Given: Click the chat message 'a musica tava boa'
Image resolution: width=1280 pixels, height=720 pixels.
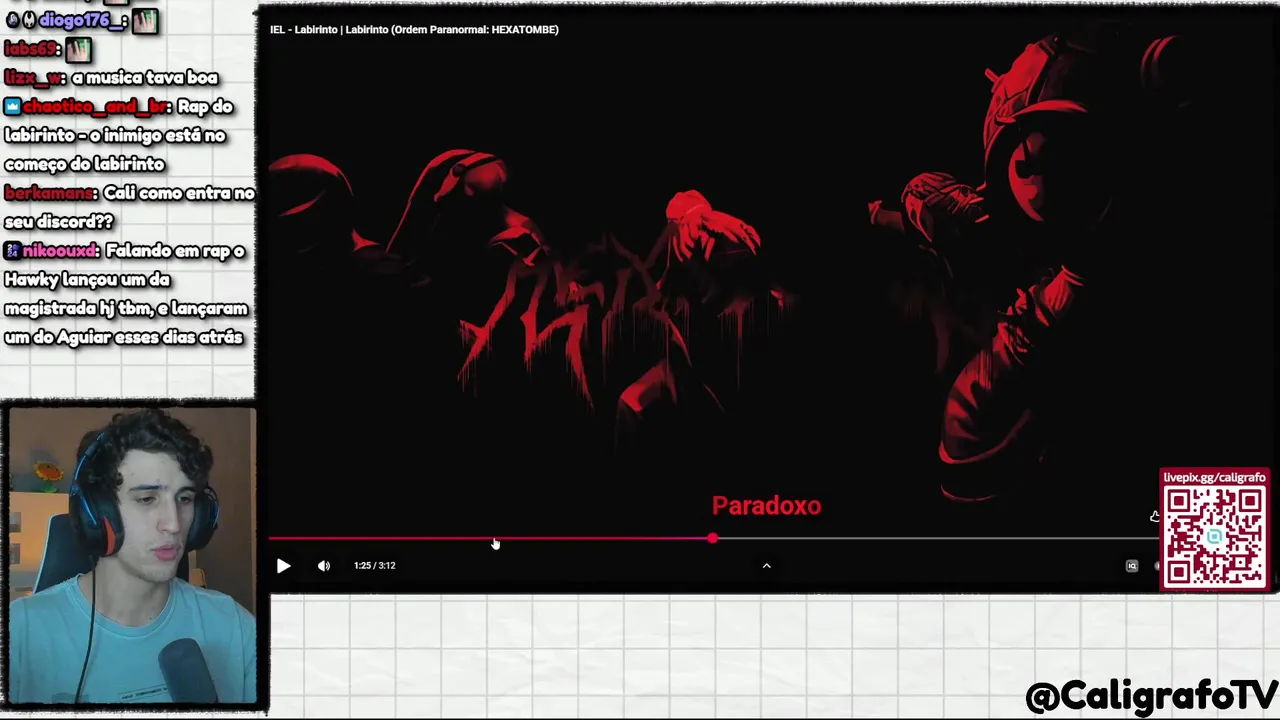Looking at the screenshot, I should tap(145, 78).
